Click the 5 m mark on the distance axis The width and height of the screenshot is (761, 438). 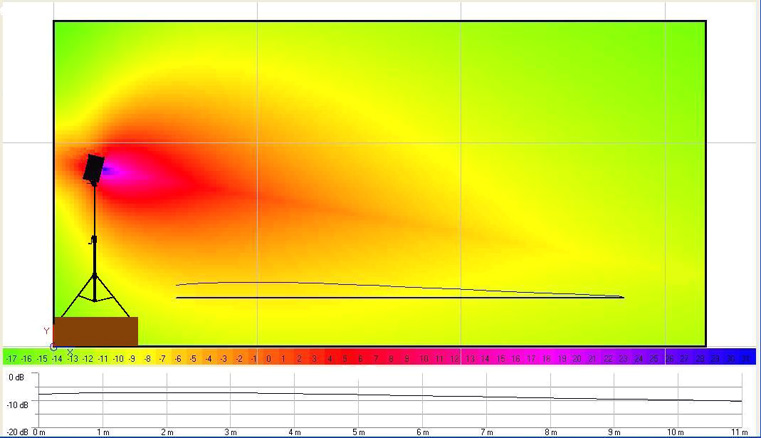pyautogui.click(x=357, y=432)
